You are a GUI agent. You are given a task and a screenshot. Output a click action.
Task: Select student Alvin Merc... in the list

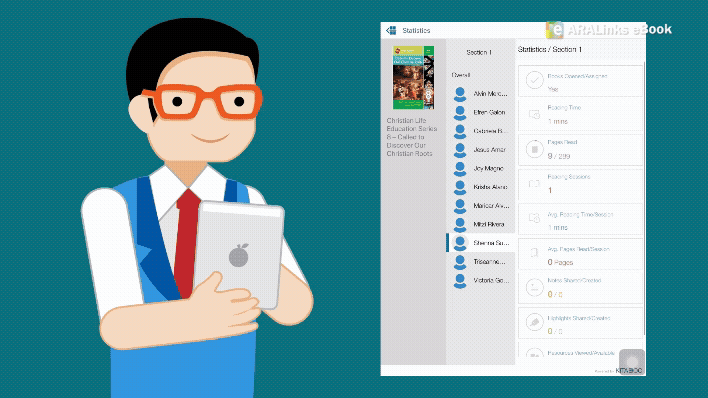(x=480, y=94)
